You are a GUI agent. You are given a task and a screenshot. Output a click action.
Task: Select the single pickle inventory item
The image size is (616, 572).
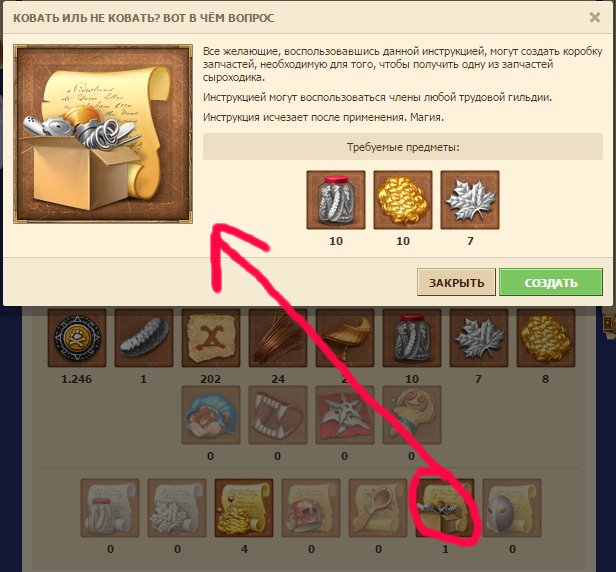(144, 337)
